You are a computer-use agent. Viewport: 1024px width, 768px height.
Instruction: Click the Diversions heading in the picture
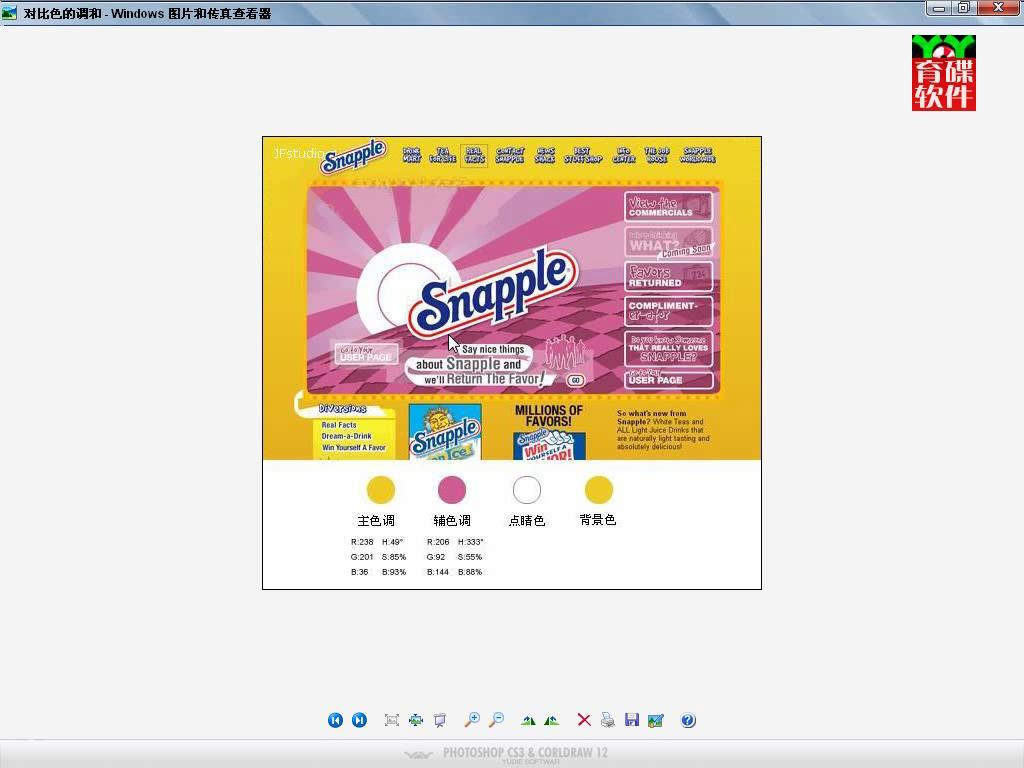(x=342, y=409)
